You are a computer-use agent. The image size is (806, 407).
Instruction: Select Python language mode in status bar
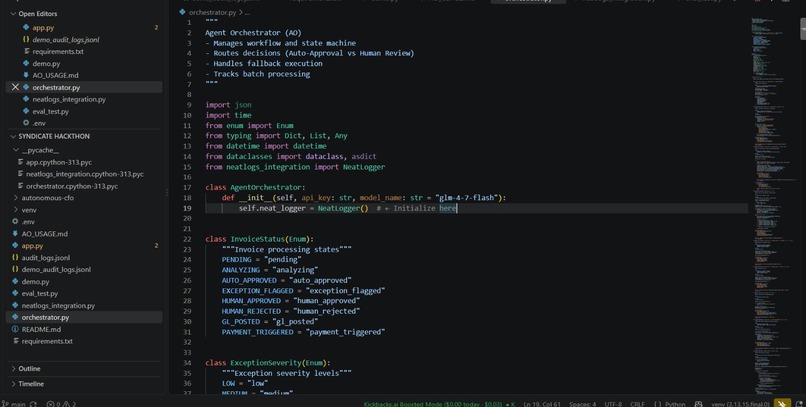pyautogui.click(x=670, y=404)
